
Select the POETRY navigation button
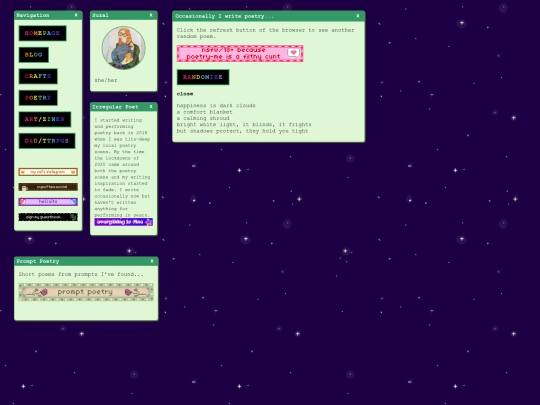click(38, 98)
